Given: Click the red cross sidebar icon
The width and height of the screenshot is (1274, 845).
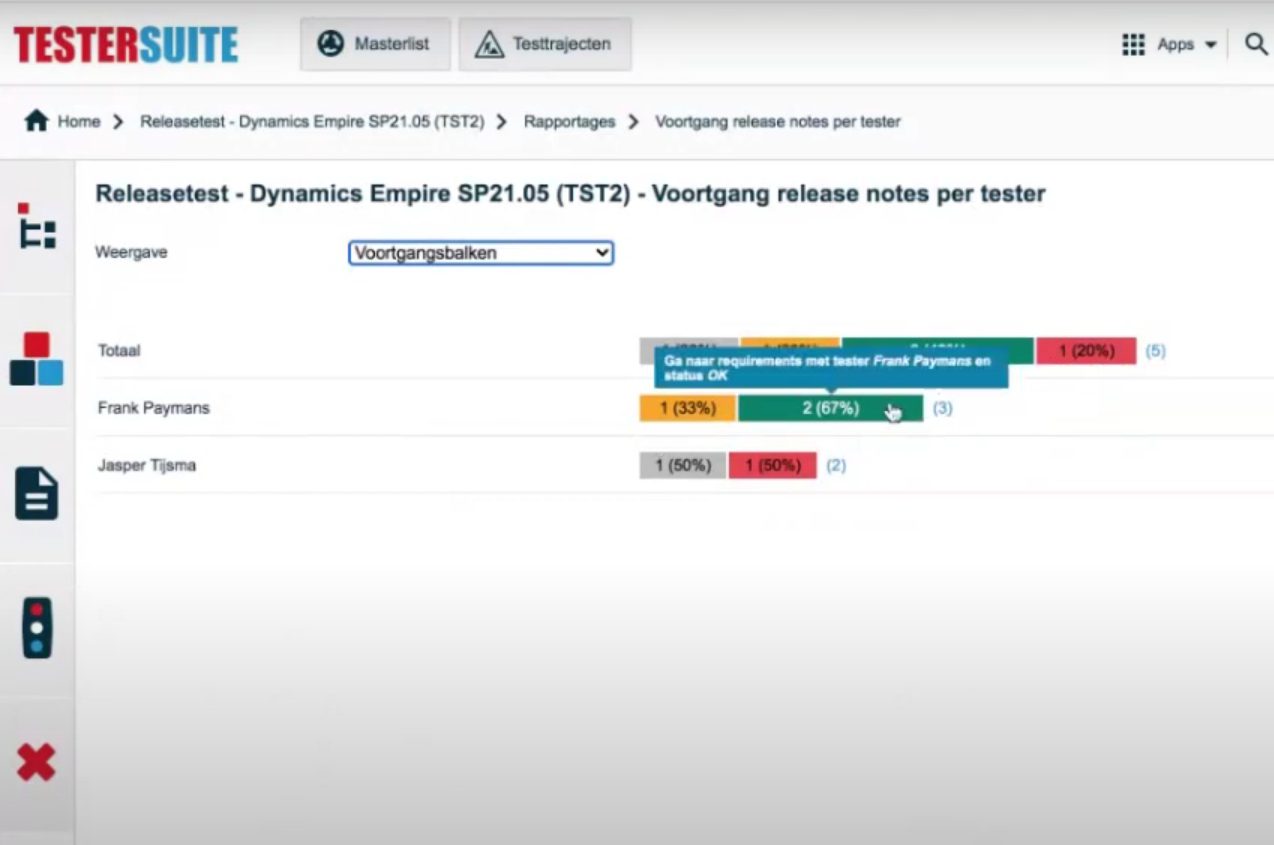Looking at the screenshot, I should click(x=37, y=764).
